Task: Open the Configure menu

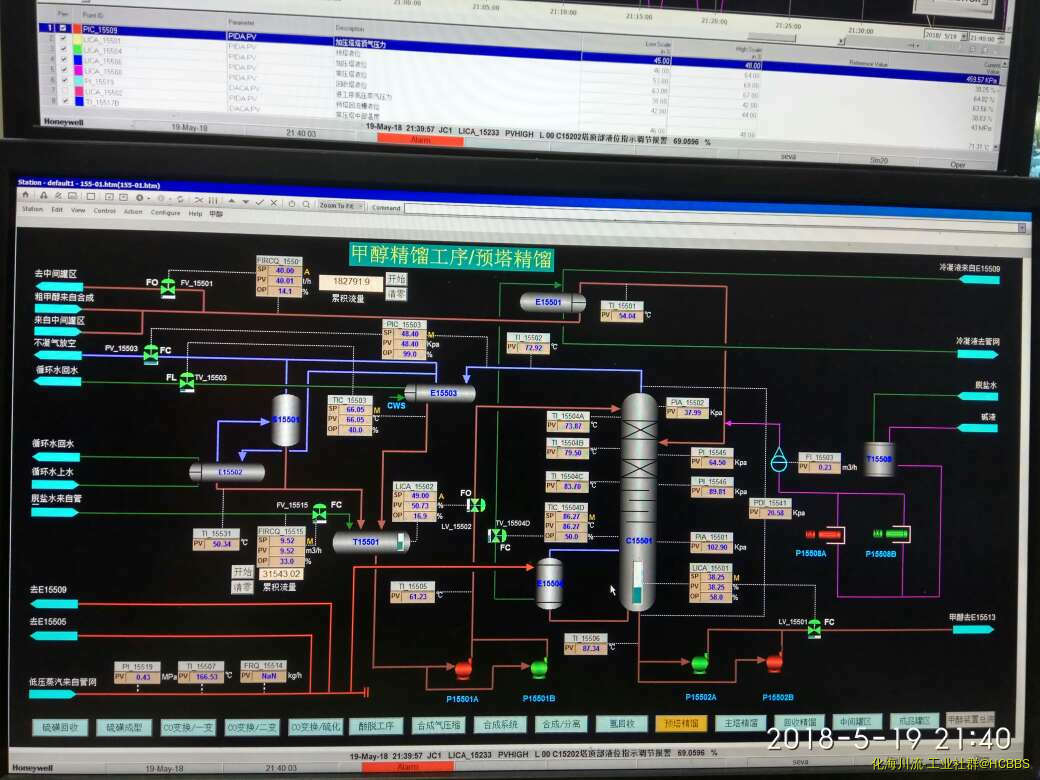Action: (166, 213)
